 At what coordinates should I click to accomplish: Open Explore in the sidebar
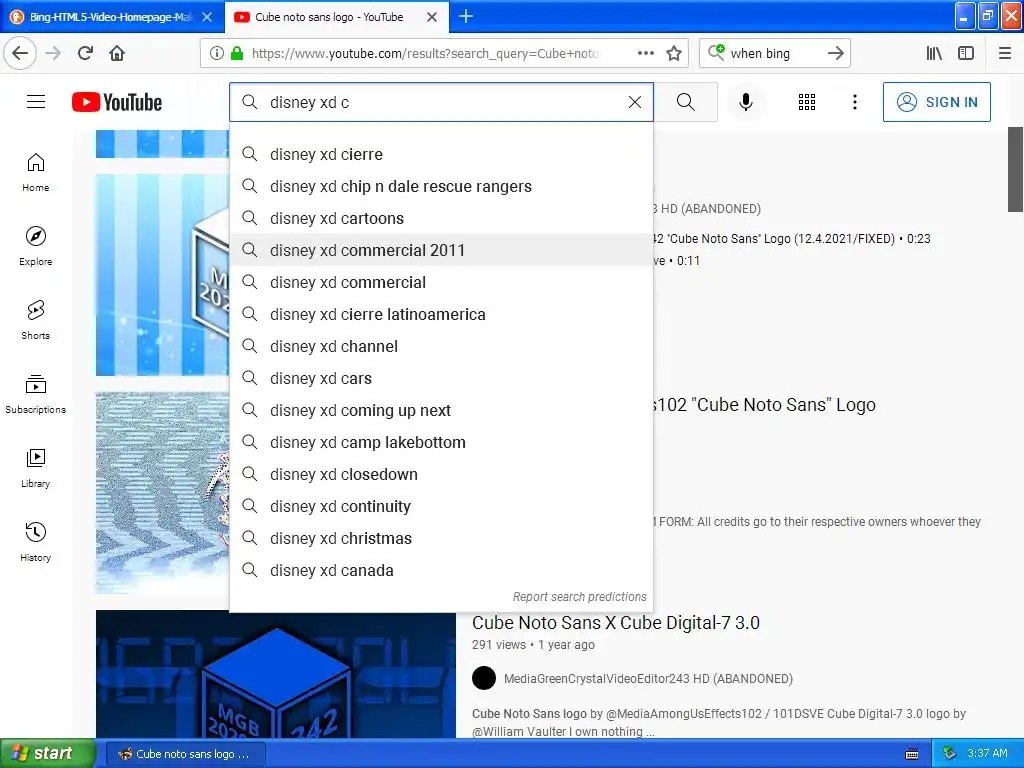point(36,246)
